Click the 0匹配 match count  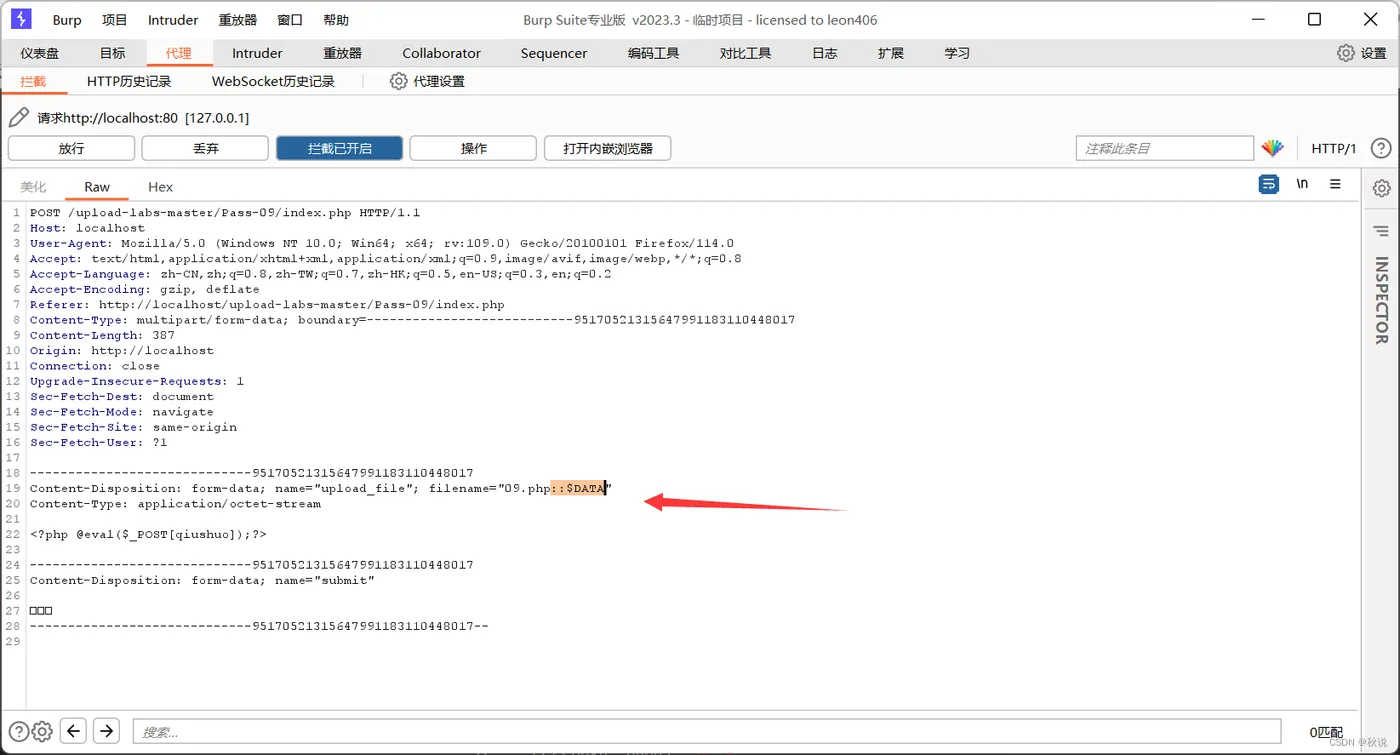click(1326, 732)
